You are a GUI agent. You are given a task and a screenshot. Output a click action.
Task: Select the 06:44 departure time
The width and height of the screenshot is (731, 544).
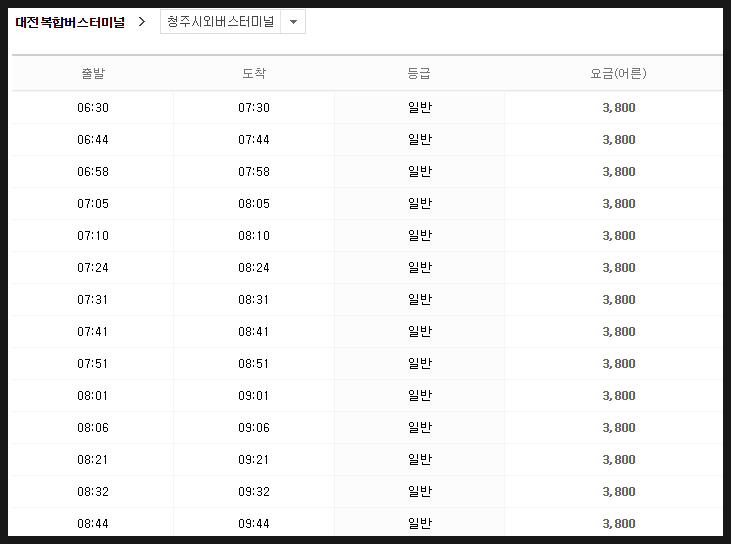93,139
